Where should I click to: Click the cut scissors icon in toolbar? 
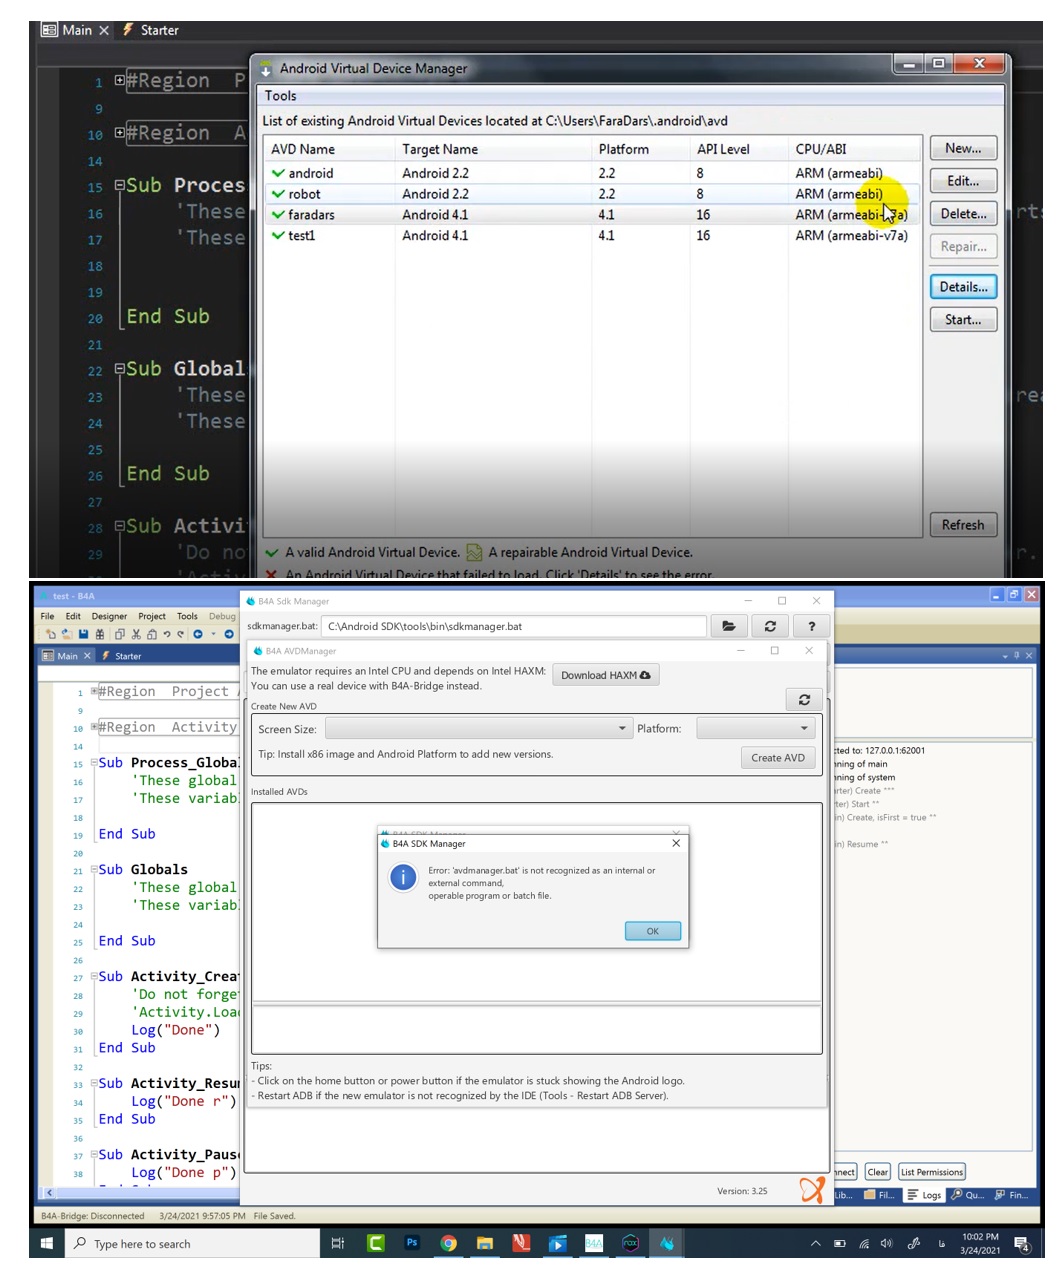[136, 634]
